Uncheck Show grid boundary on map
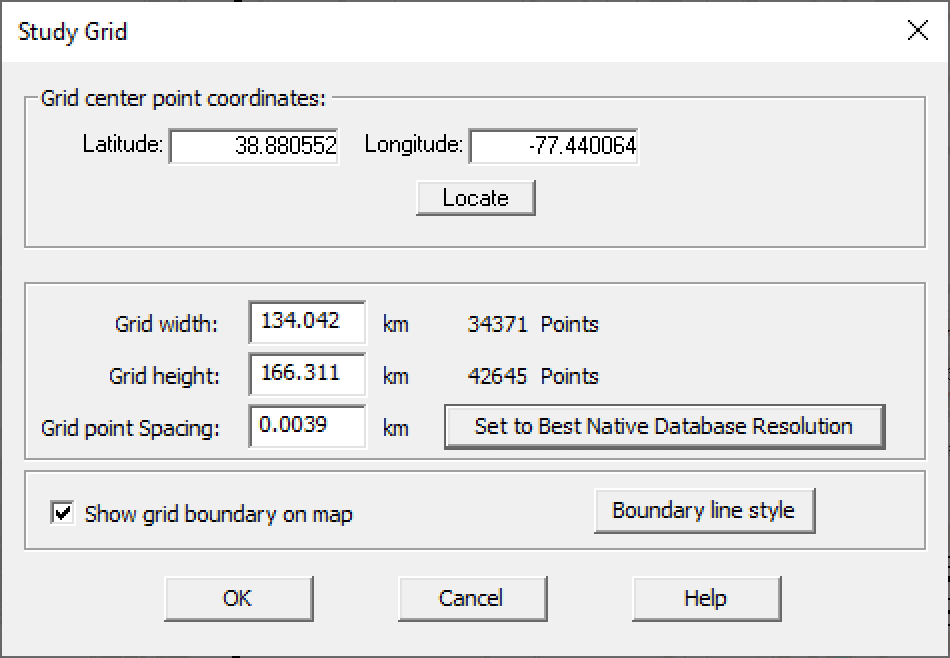950x658 pixels. click(63, 514)
